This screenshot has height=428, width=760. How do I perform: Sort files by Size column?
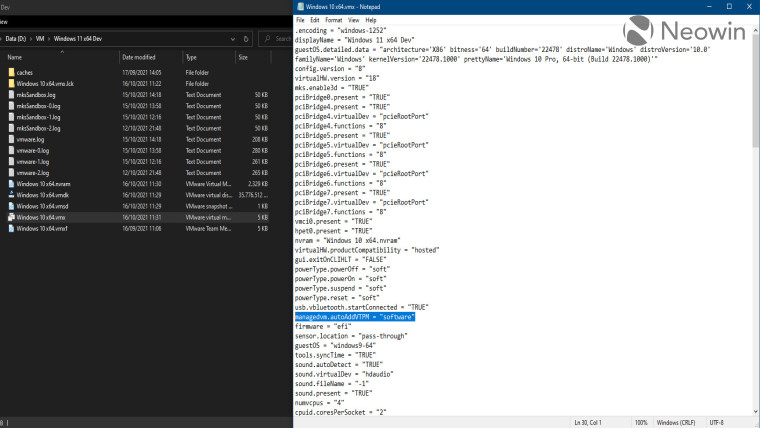[243, 57]
